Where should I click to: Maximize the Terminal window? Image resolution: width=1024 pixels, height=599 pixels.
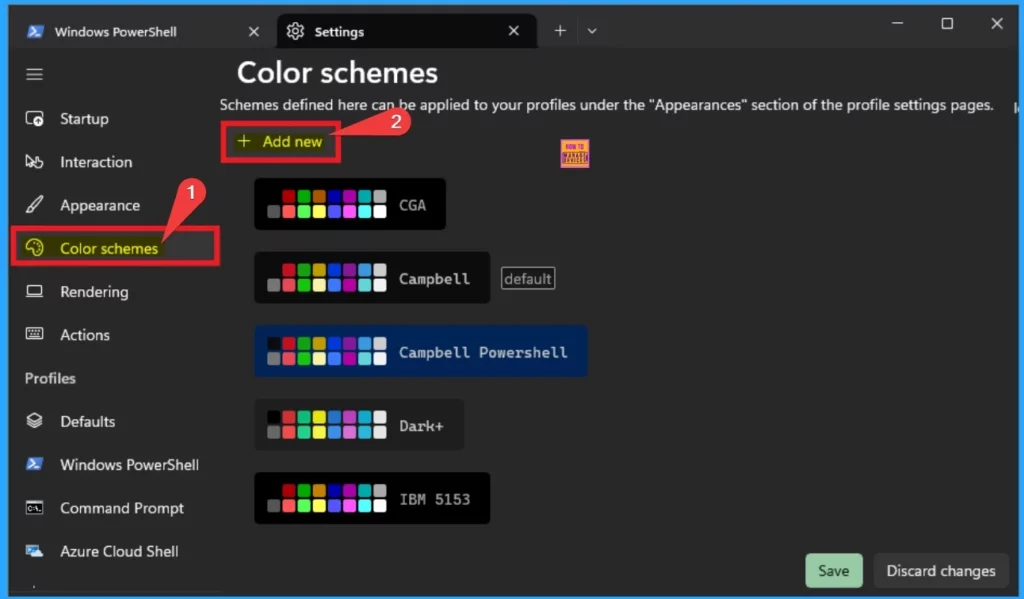click(947, 24)
